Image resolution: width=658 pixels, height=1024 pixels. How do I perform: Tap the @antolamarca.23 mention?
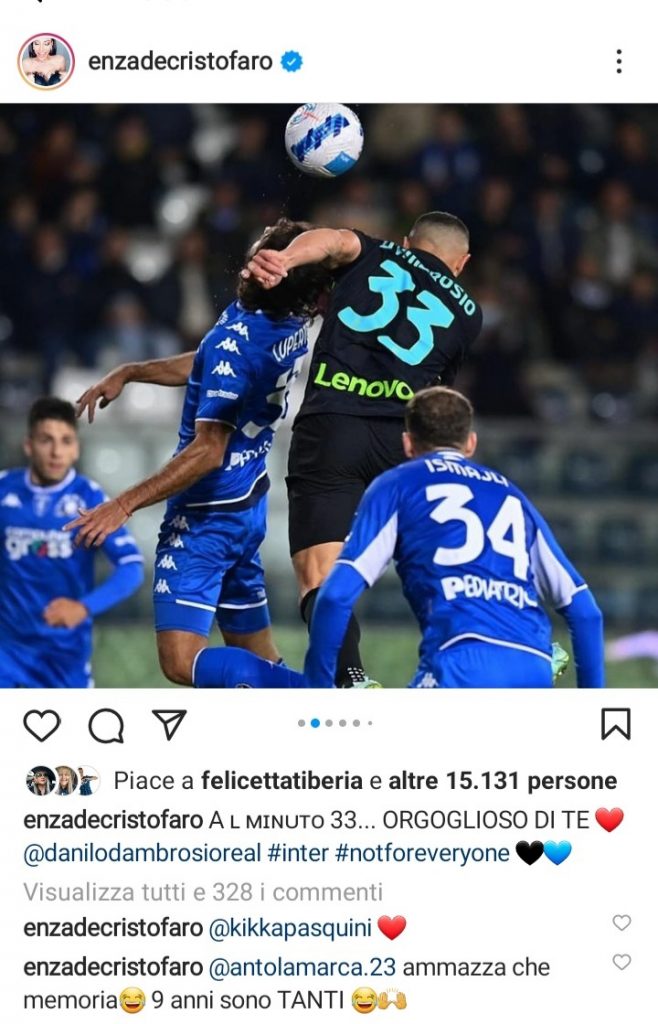[x=302, y=967]
